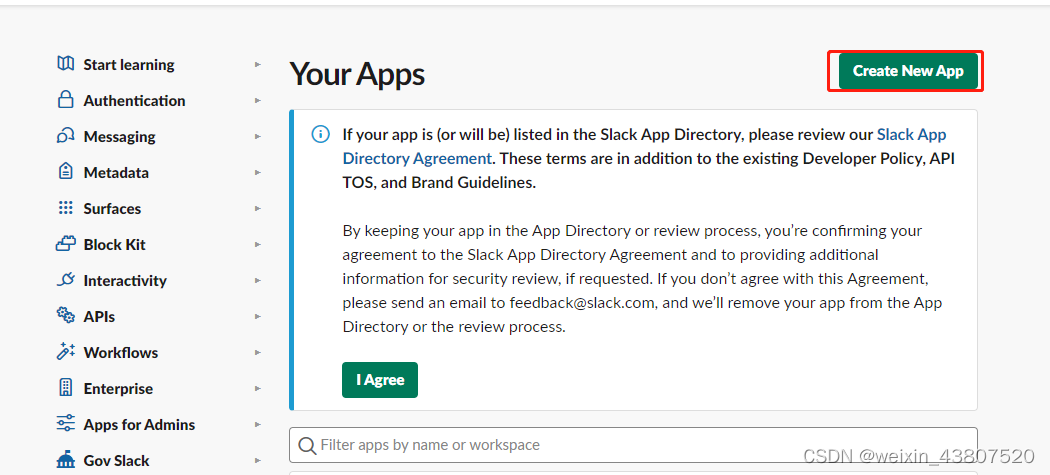Expand the Surfaces section arrow

(258, 208)
